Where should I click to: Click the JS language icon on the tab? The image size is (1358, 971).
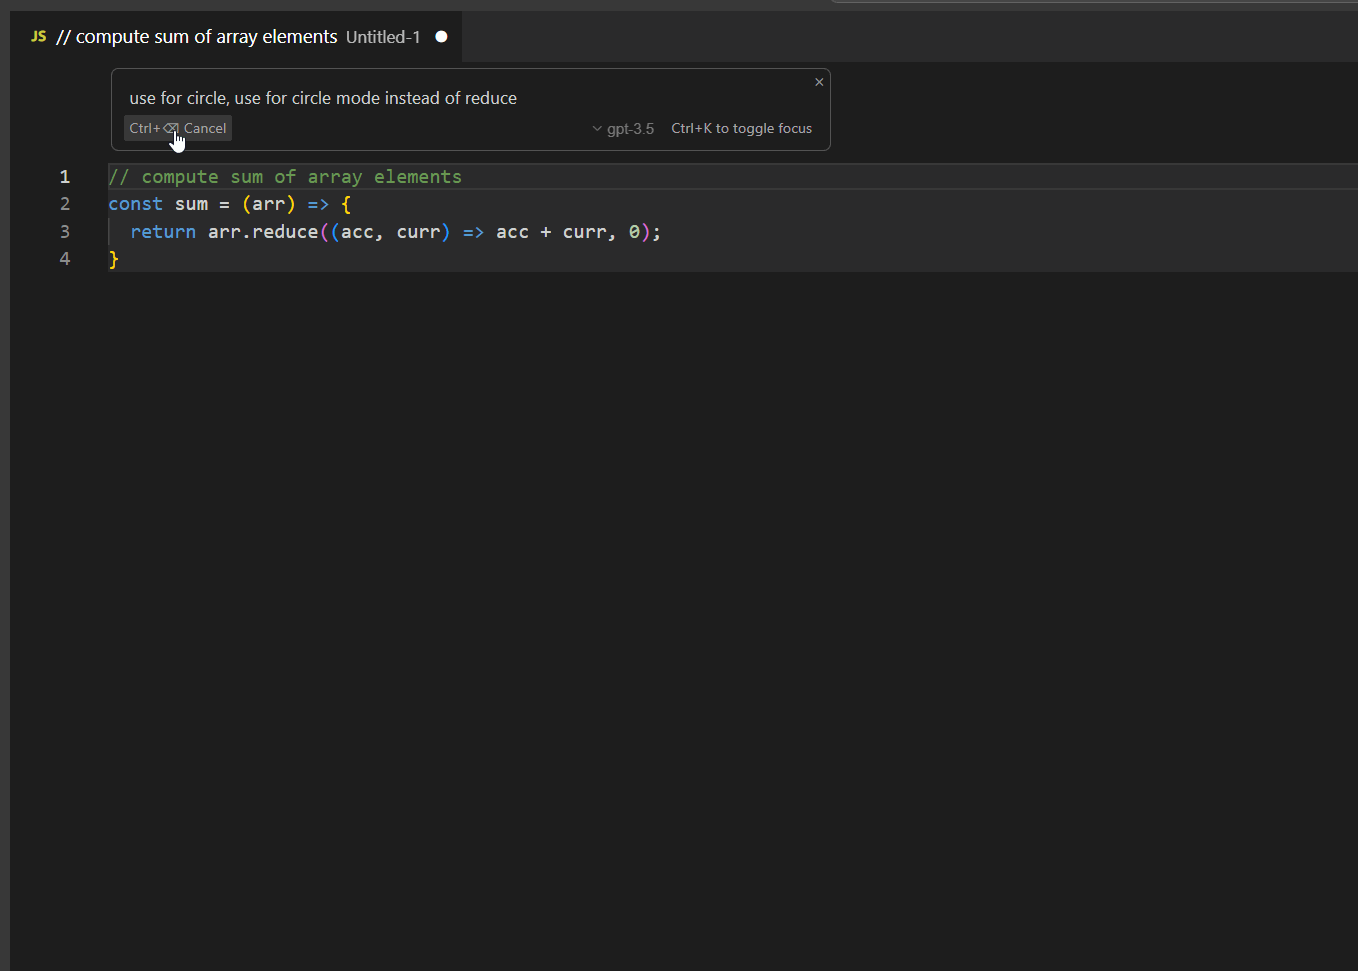click(x=38, y=36)
